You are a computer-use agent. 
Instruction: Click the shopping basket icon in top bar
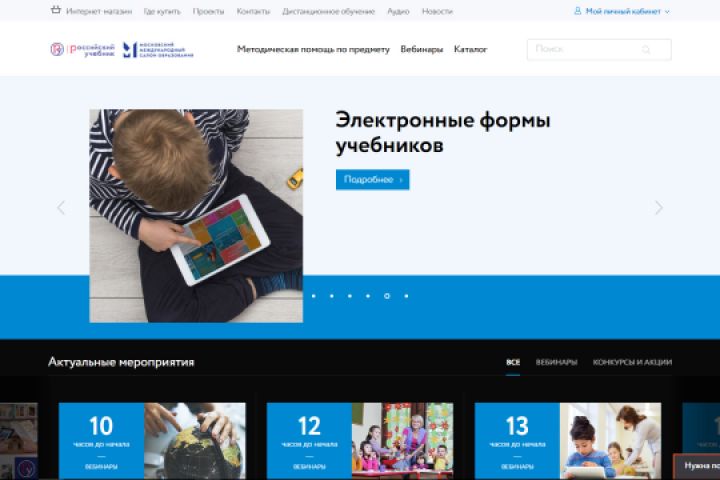pyautogui.click(x=56, y=10)
